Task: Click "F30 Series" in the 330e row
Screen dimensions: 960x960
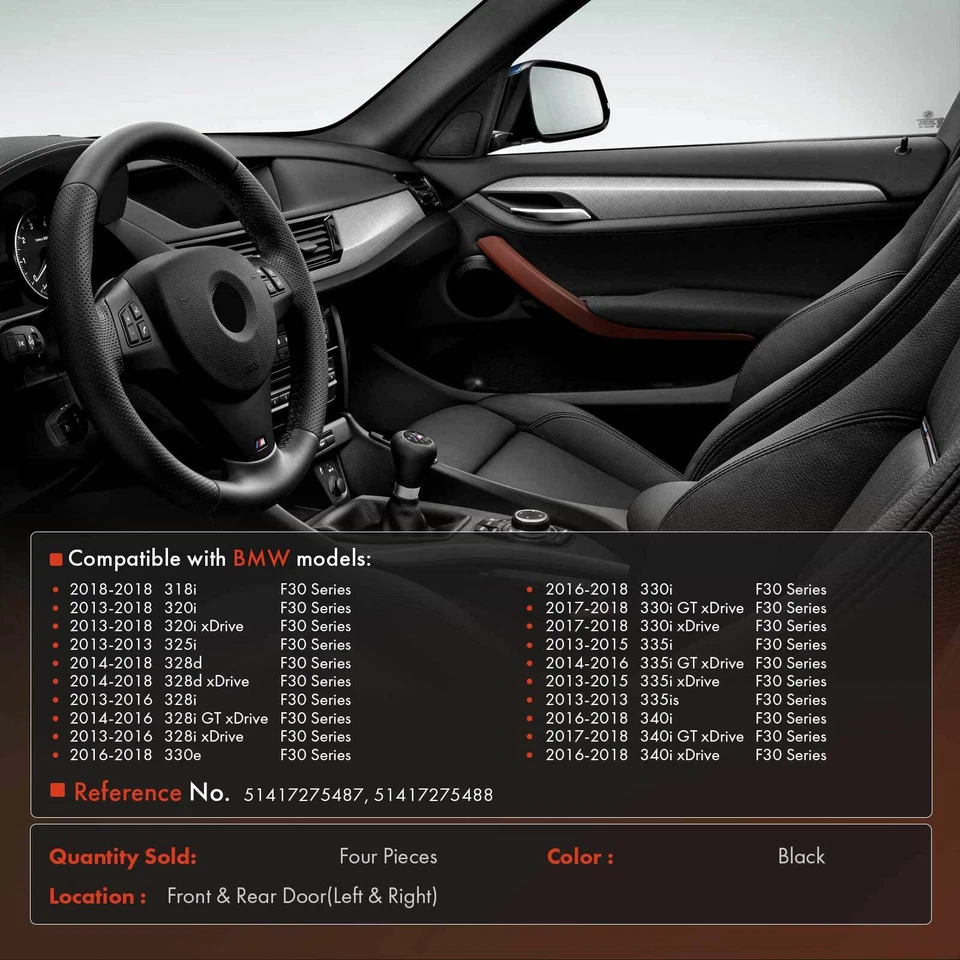Action: 315,754
